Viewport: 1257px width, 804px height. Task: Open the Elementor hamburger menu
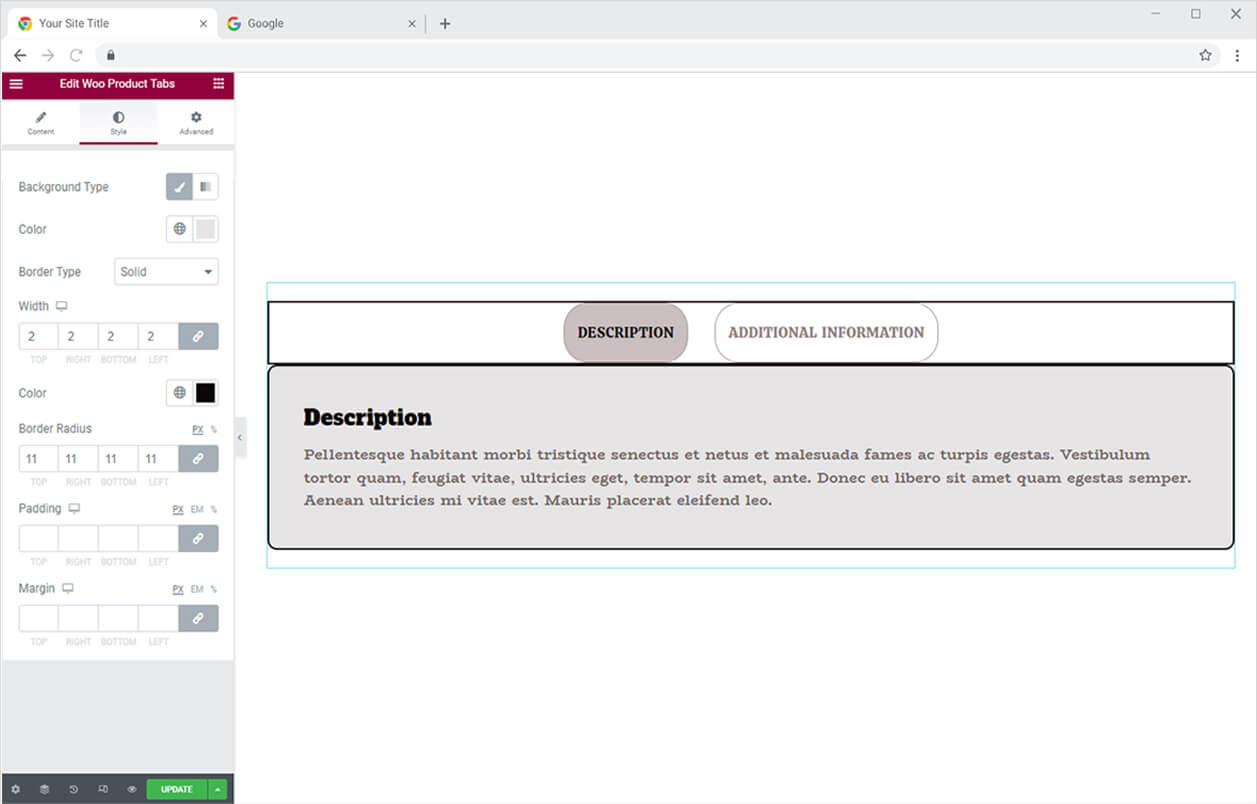(x=16, y=84)
